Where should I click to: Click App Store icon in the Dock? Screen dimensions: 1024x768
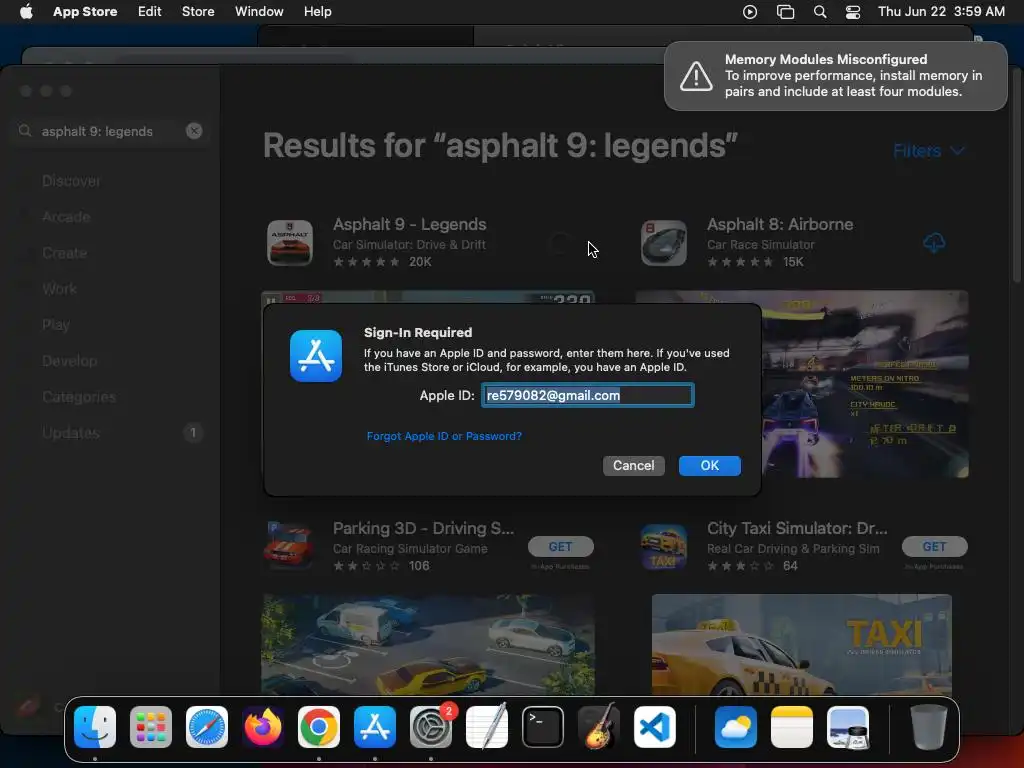pyautogui.click(x=375, y=727)
